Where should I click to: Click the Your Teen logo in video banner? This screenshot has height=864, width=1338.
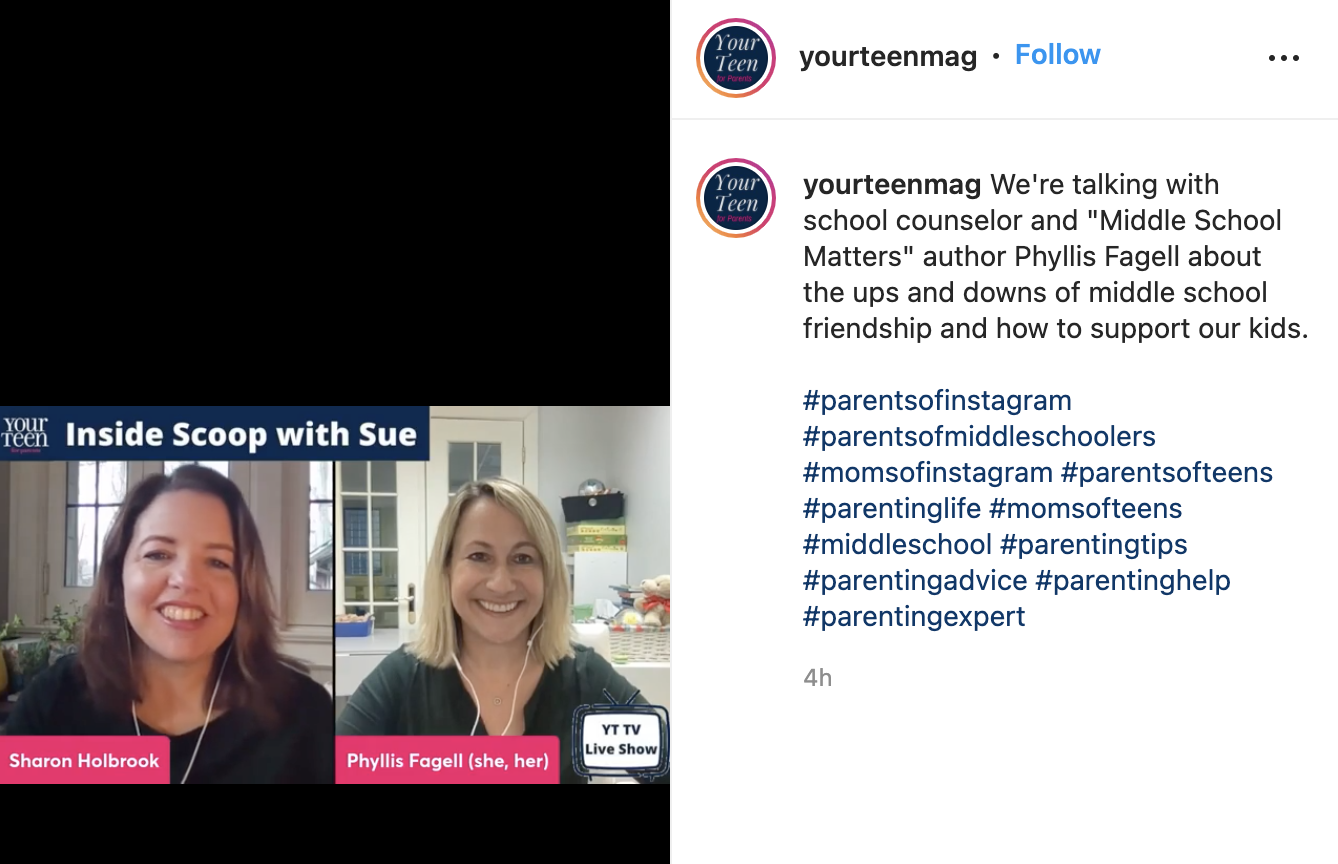(25, 434)
